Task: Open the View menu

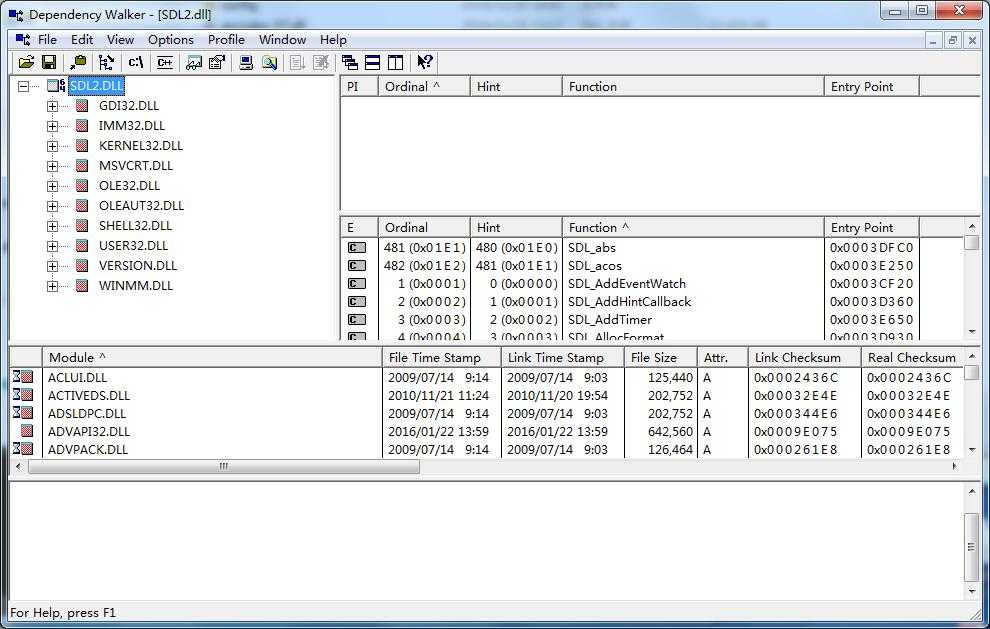Action: [x=120, y=40]
